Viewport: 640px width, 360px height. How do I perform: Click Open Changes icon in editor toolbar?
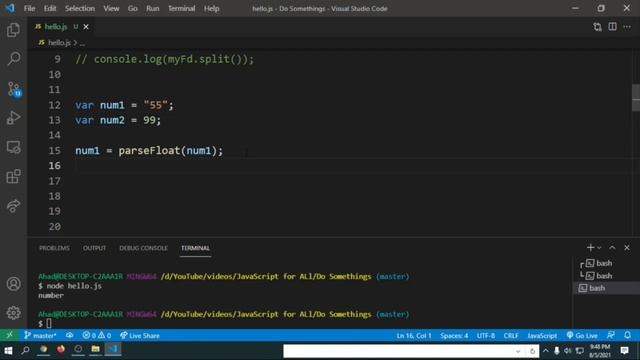coord(597,27)
